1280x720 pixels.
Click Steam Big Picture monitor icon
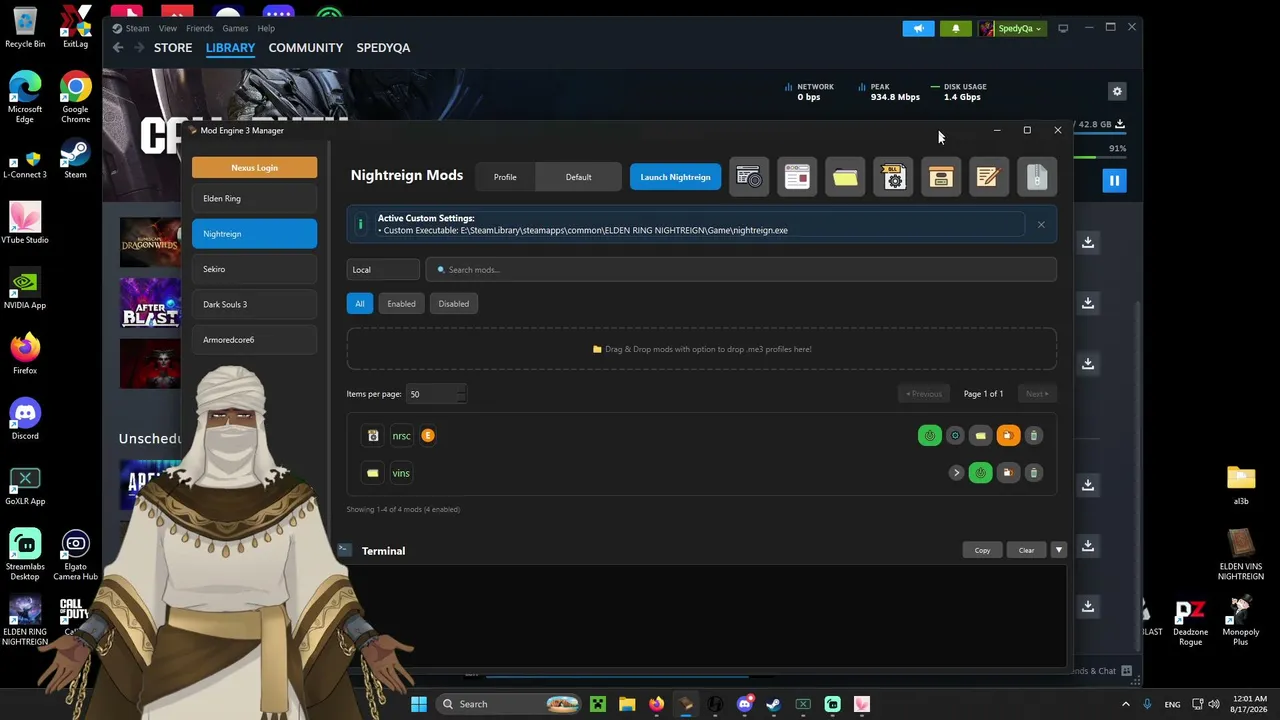1063,28
